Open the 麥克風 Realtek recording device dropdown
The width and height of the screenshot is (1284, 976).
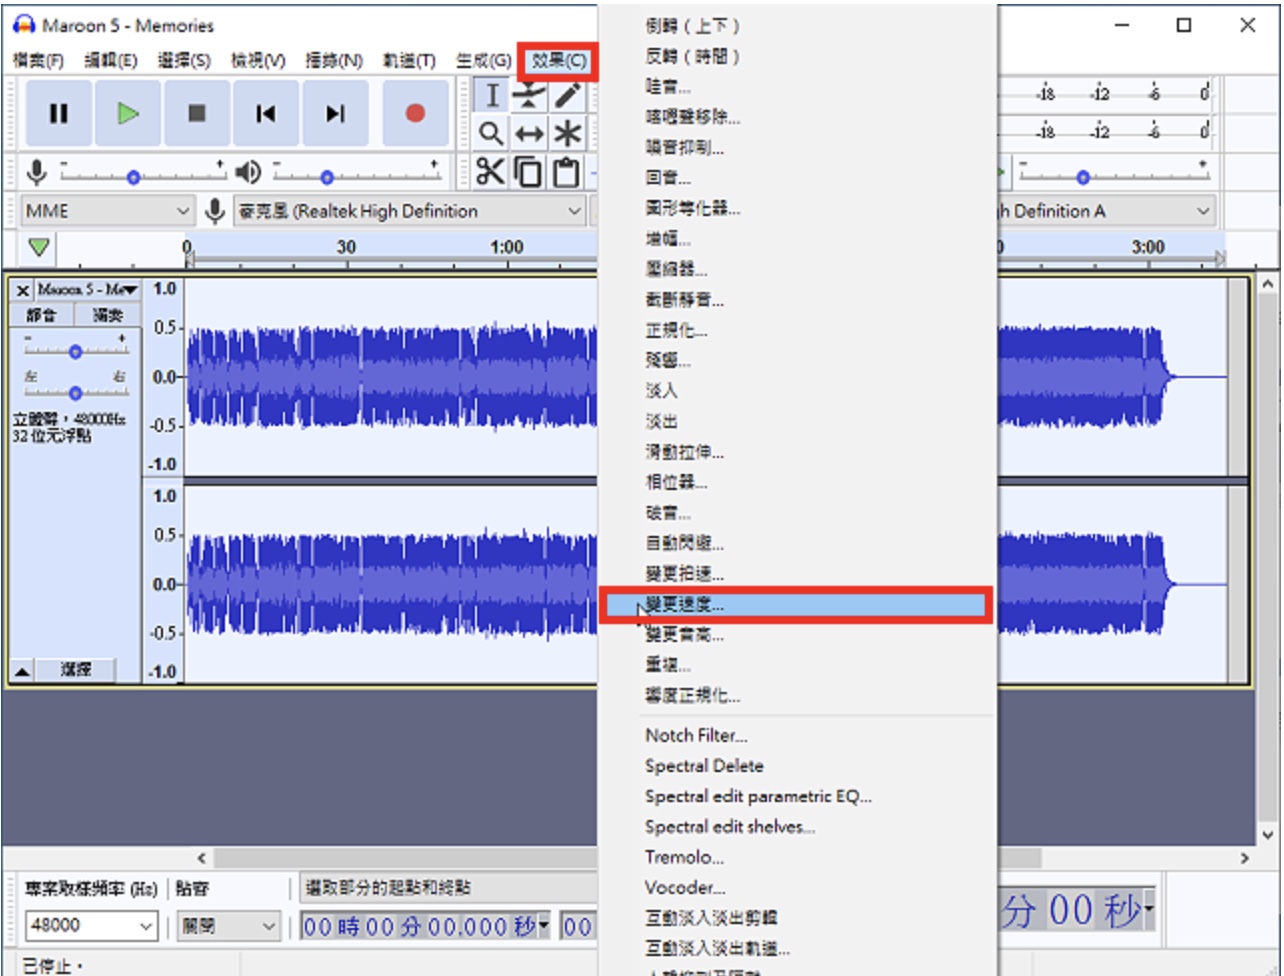point(409,211)
